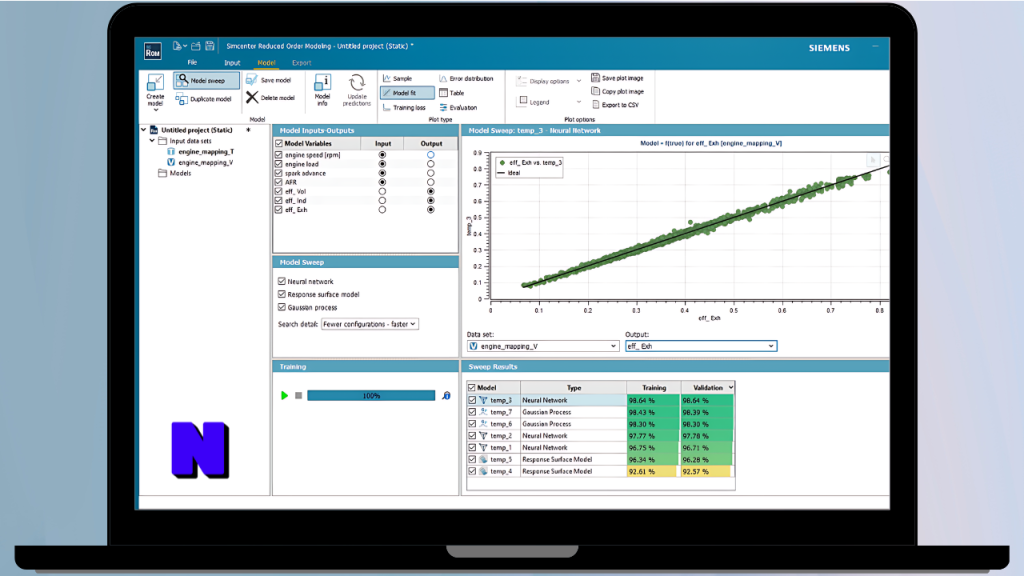Viewport: 1024px width, 576px height.
Task: Select the Evaluation plot type icon
Action: click(443, 108)
